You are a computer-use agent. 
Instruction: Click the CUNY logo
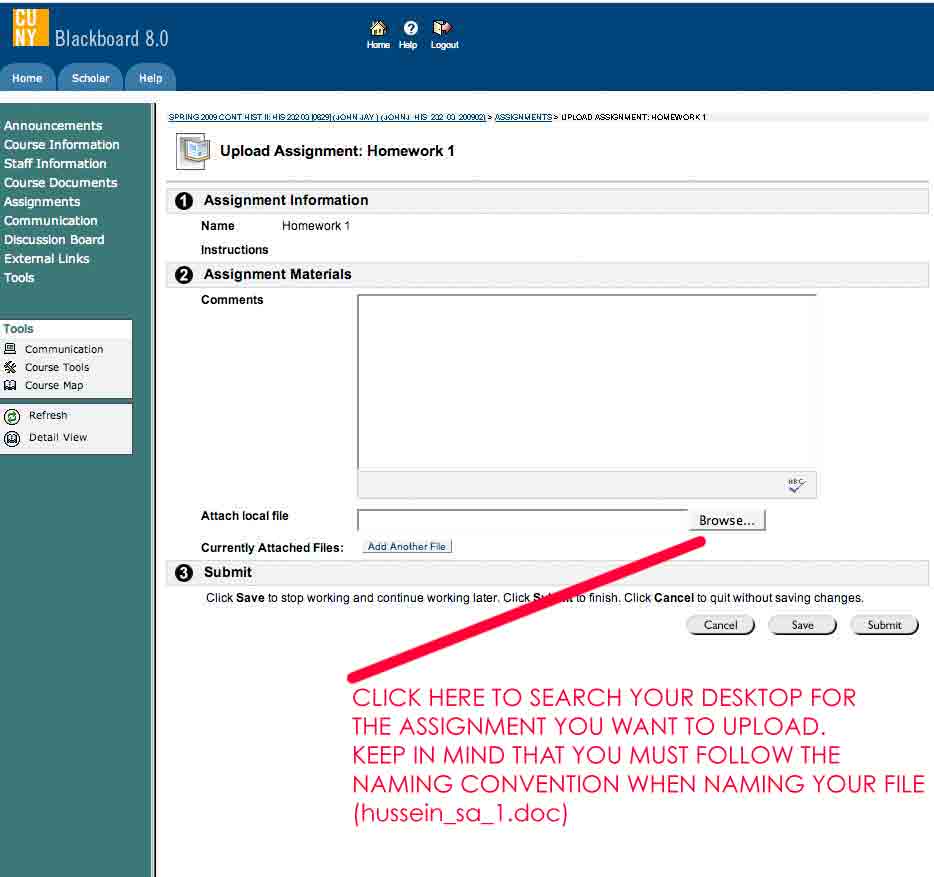pos(30,28)
